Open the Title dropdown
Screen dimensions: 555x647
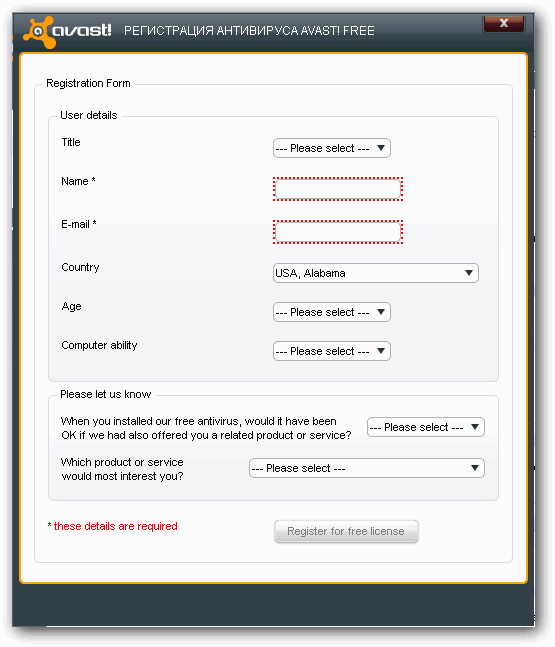click(332, 148)
